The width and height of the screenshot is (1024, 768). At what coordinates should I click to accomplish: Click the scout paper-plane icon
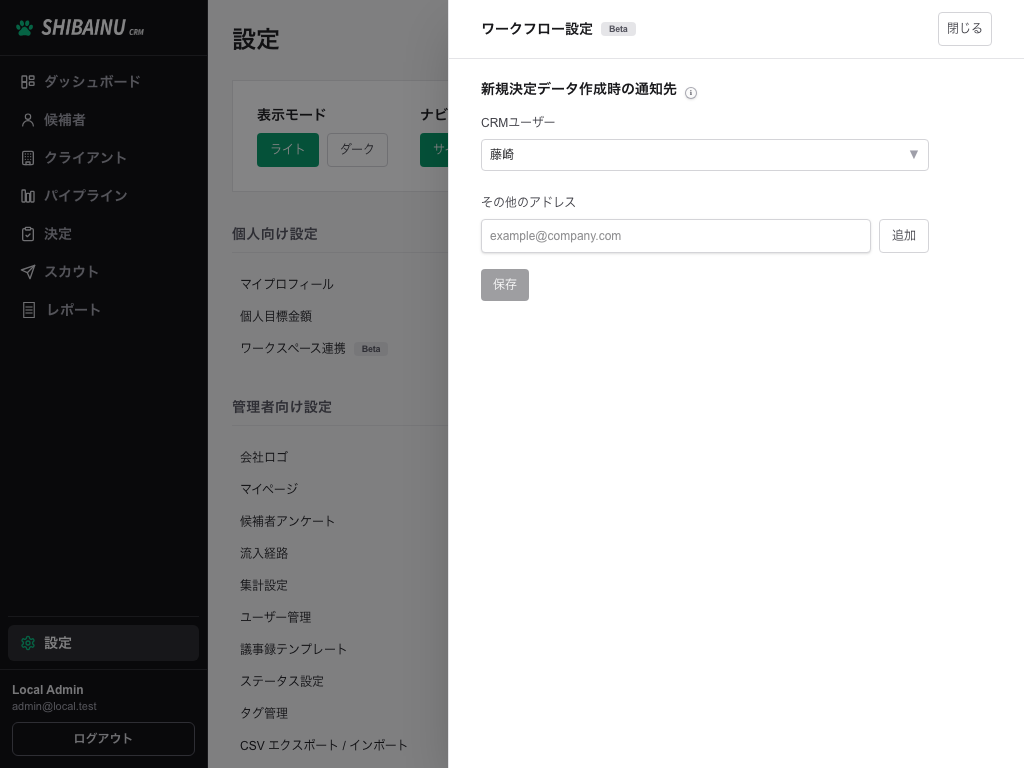tap(27, 272)
